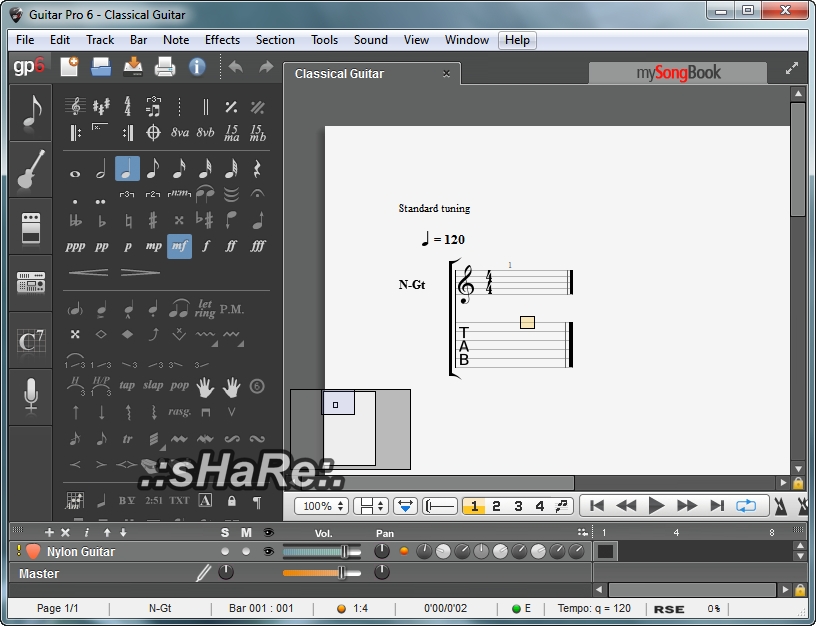Delete the track X button
The image size is (816, 626).
(65, 532)
